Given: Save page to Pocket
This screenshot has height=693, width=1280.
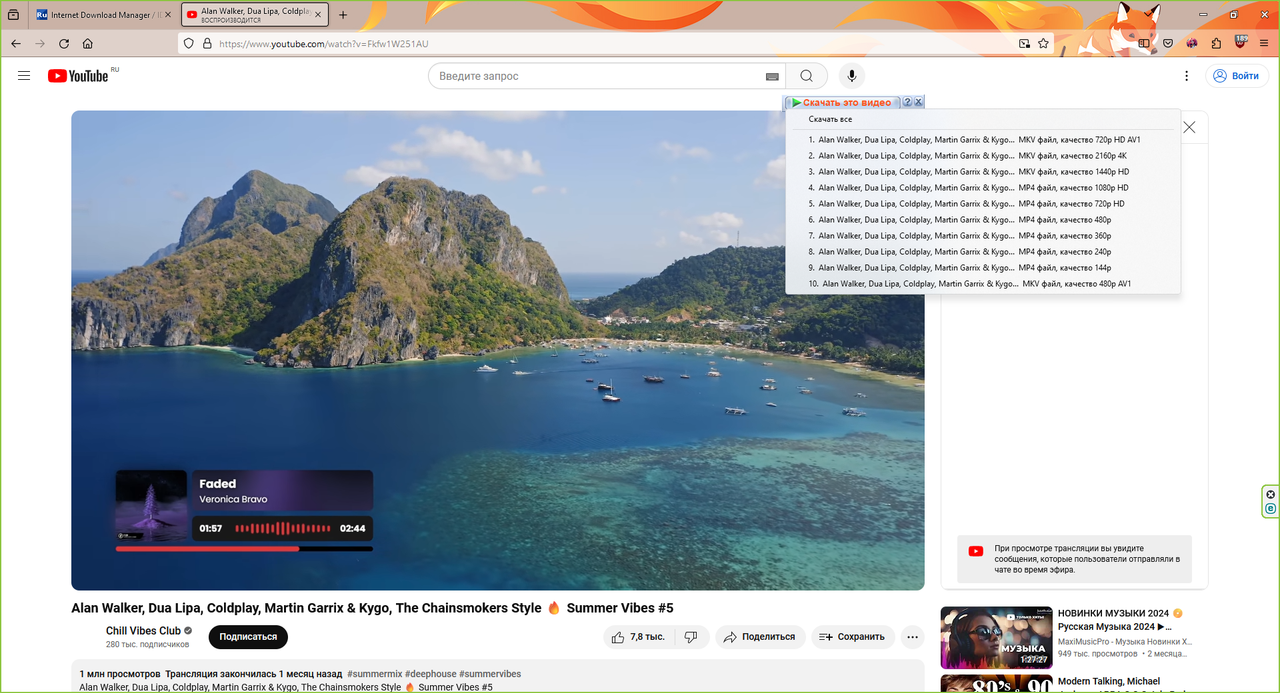Looking at the screenshot, I should 1168,44.
